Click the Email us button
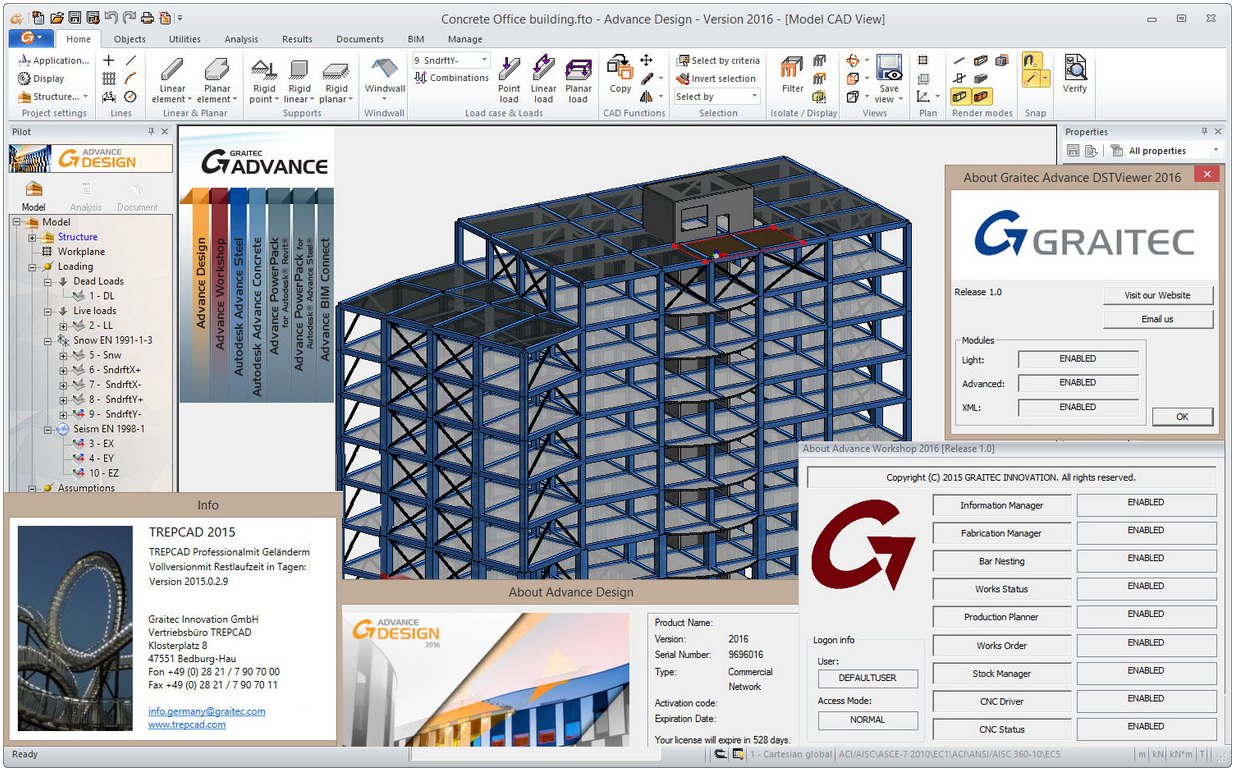1234x769 pixels. 1158,319
